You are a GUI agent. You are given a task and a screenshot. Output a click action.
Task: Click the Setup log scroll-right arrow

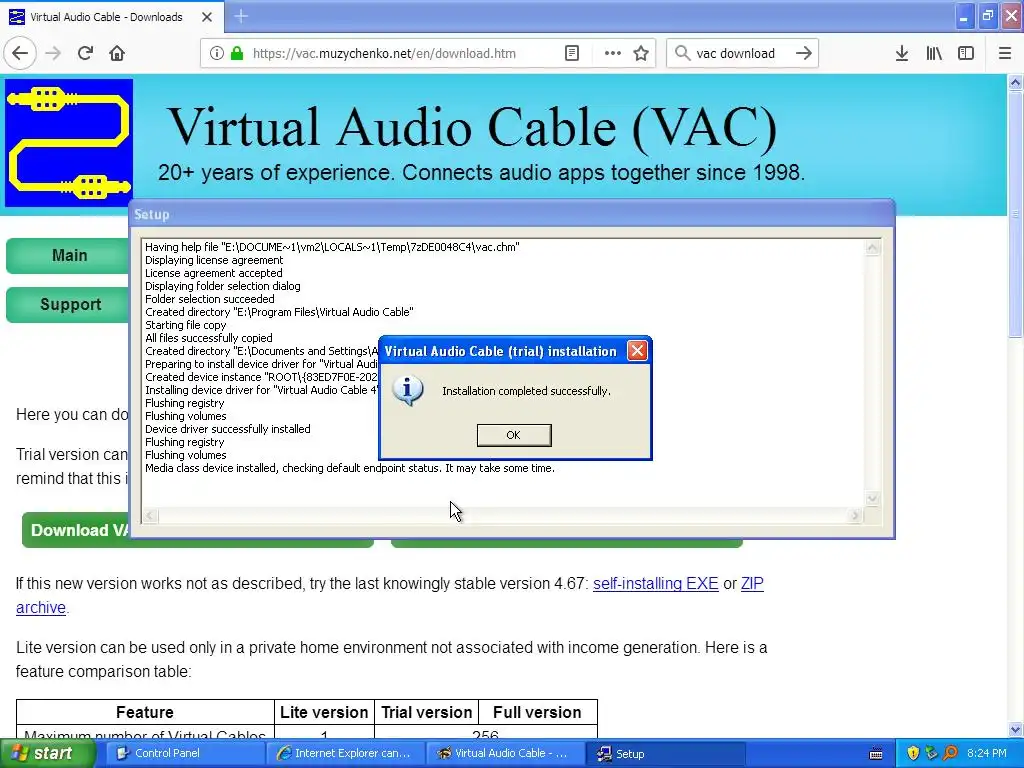856,515
